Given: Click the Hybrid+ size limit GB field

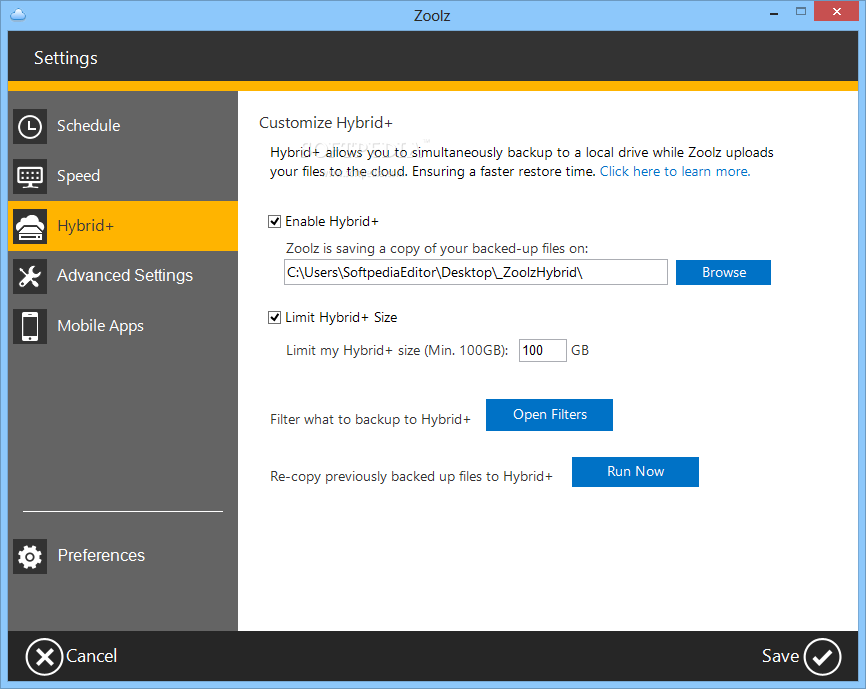Looking at the screenshot, I should (x=543, y=351).
